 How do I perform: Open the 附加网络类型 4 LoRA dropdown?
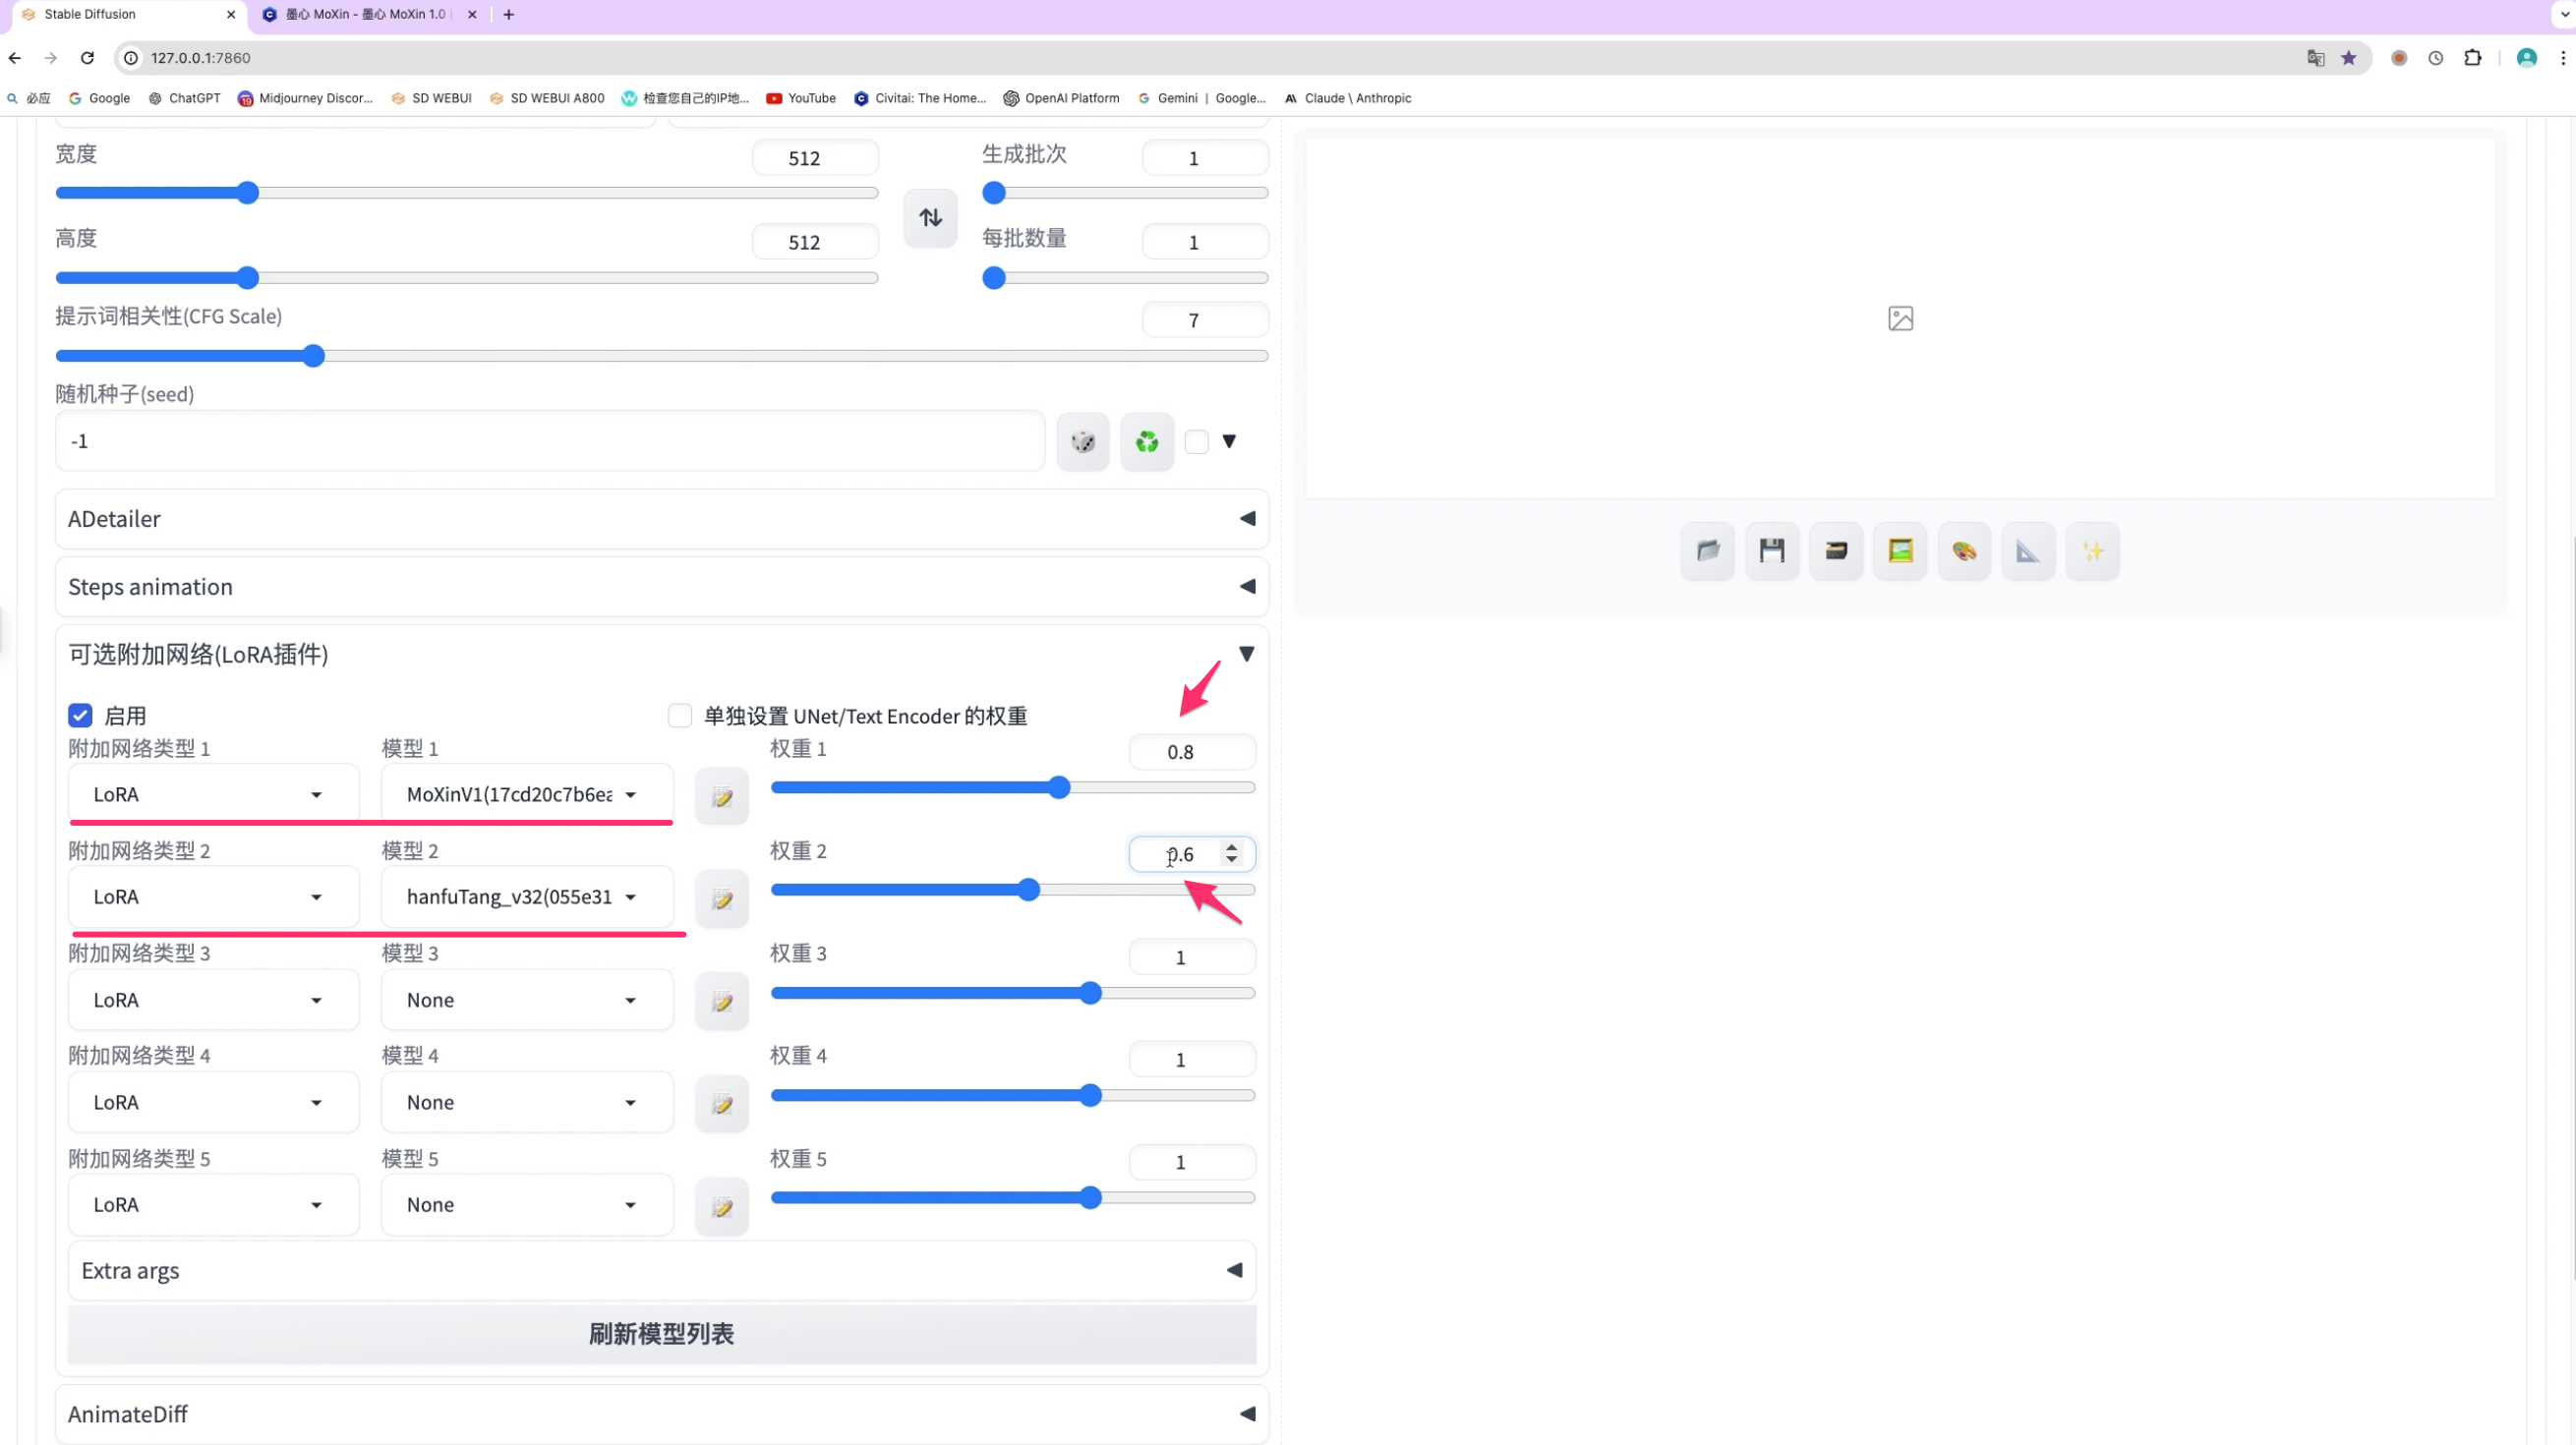[213, 1102]
